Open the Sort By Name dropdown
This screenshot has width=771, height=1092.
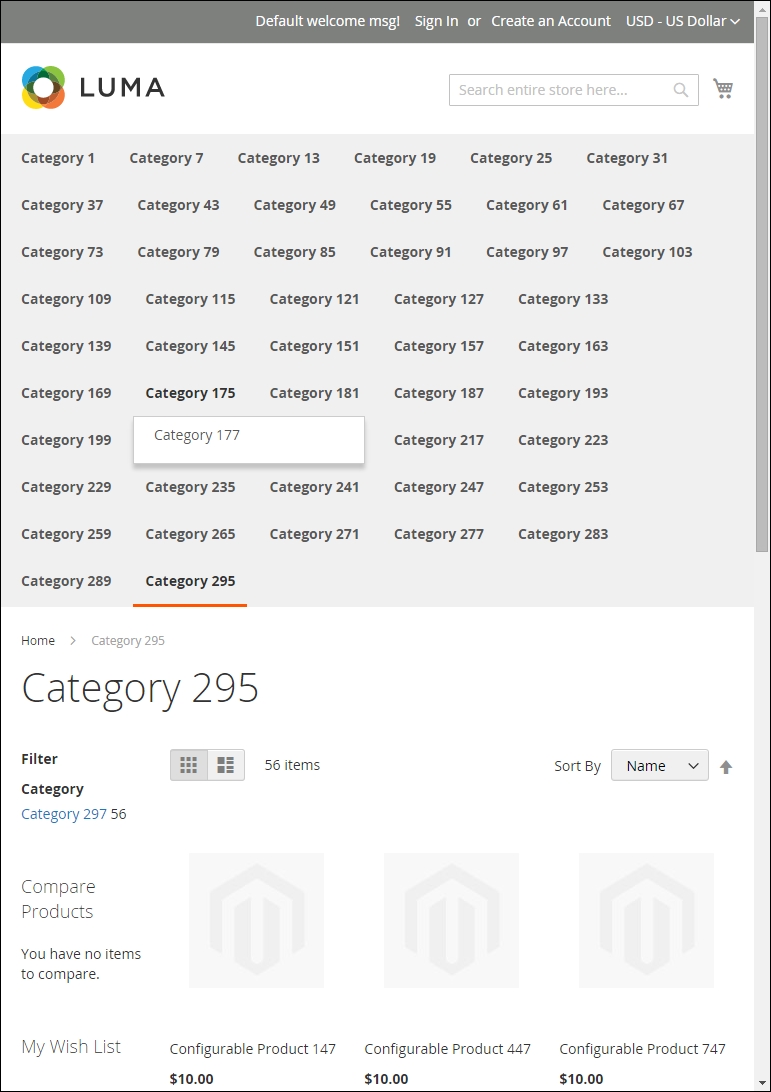coord(660,765)
